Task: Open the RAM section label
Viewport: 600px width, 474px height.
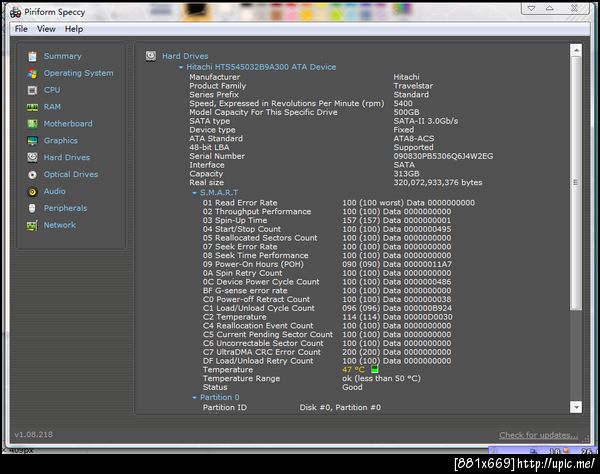Action: click(x=52, y=107)
